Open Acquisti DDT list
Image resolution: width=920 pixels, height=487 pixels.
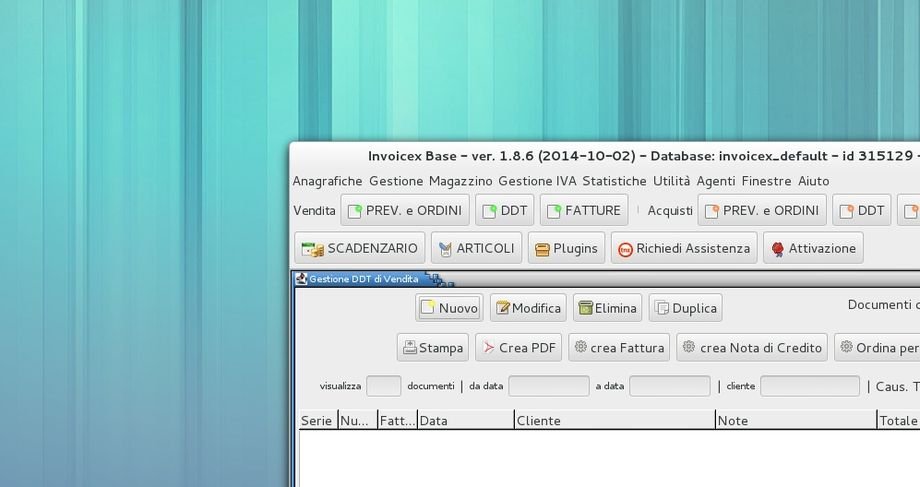pos(861,211)
